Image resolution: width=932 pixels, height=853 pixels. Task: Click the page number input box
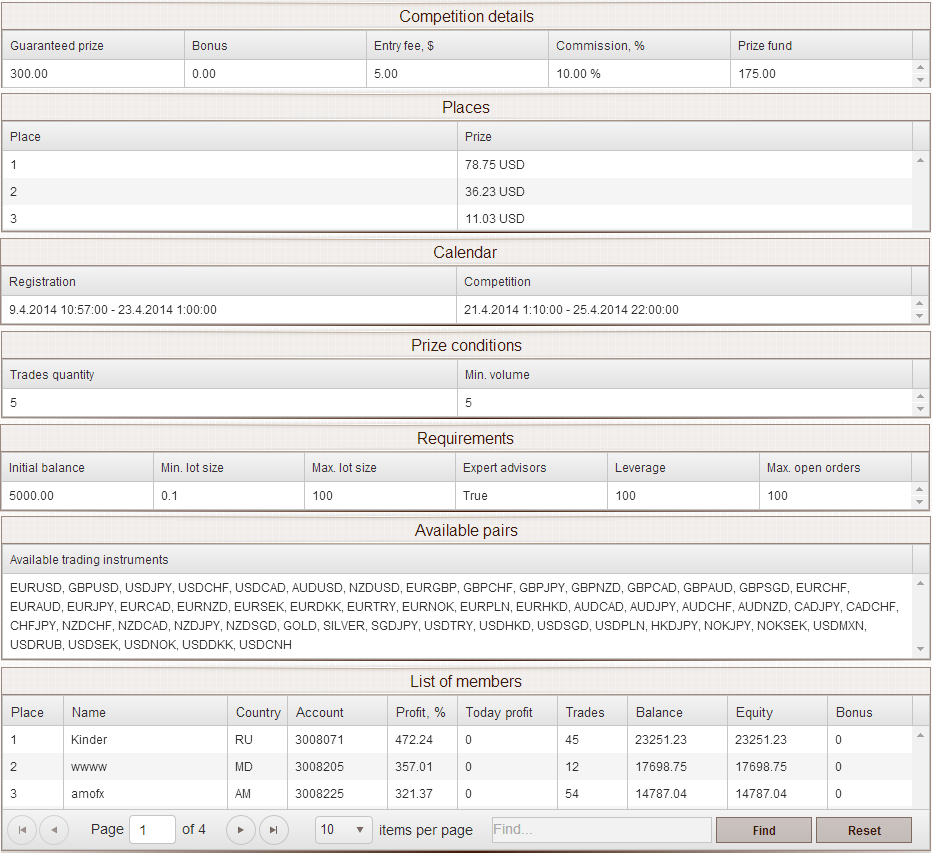(x=152, y=830)
